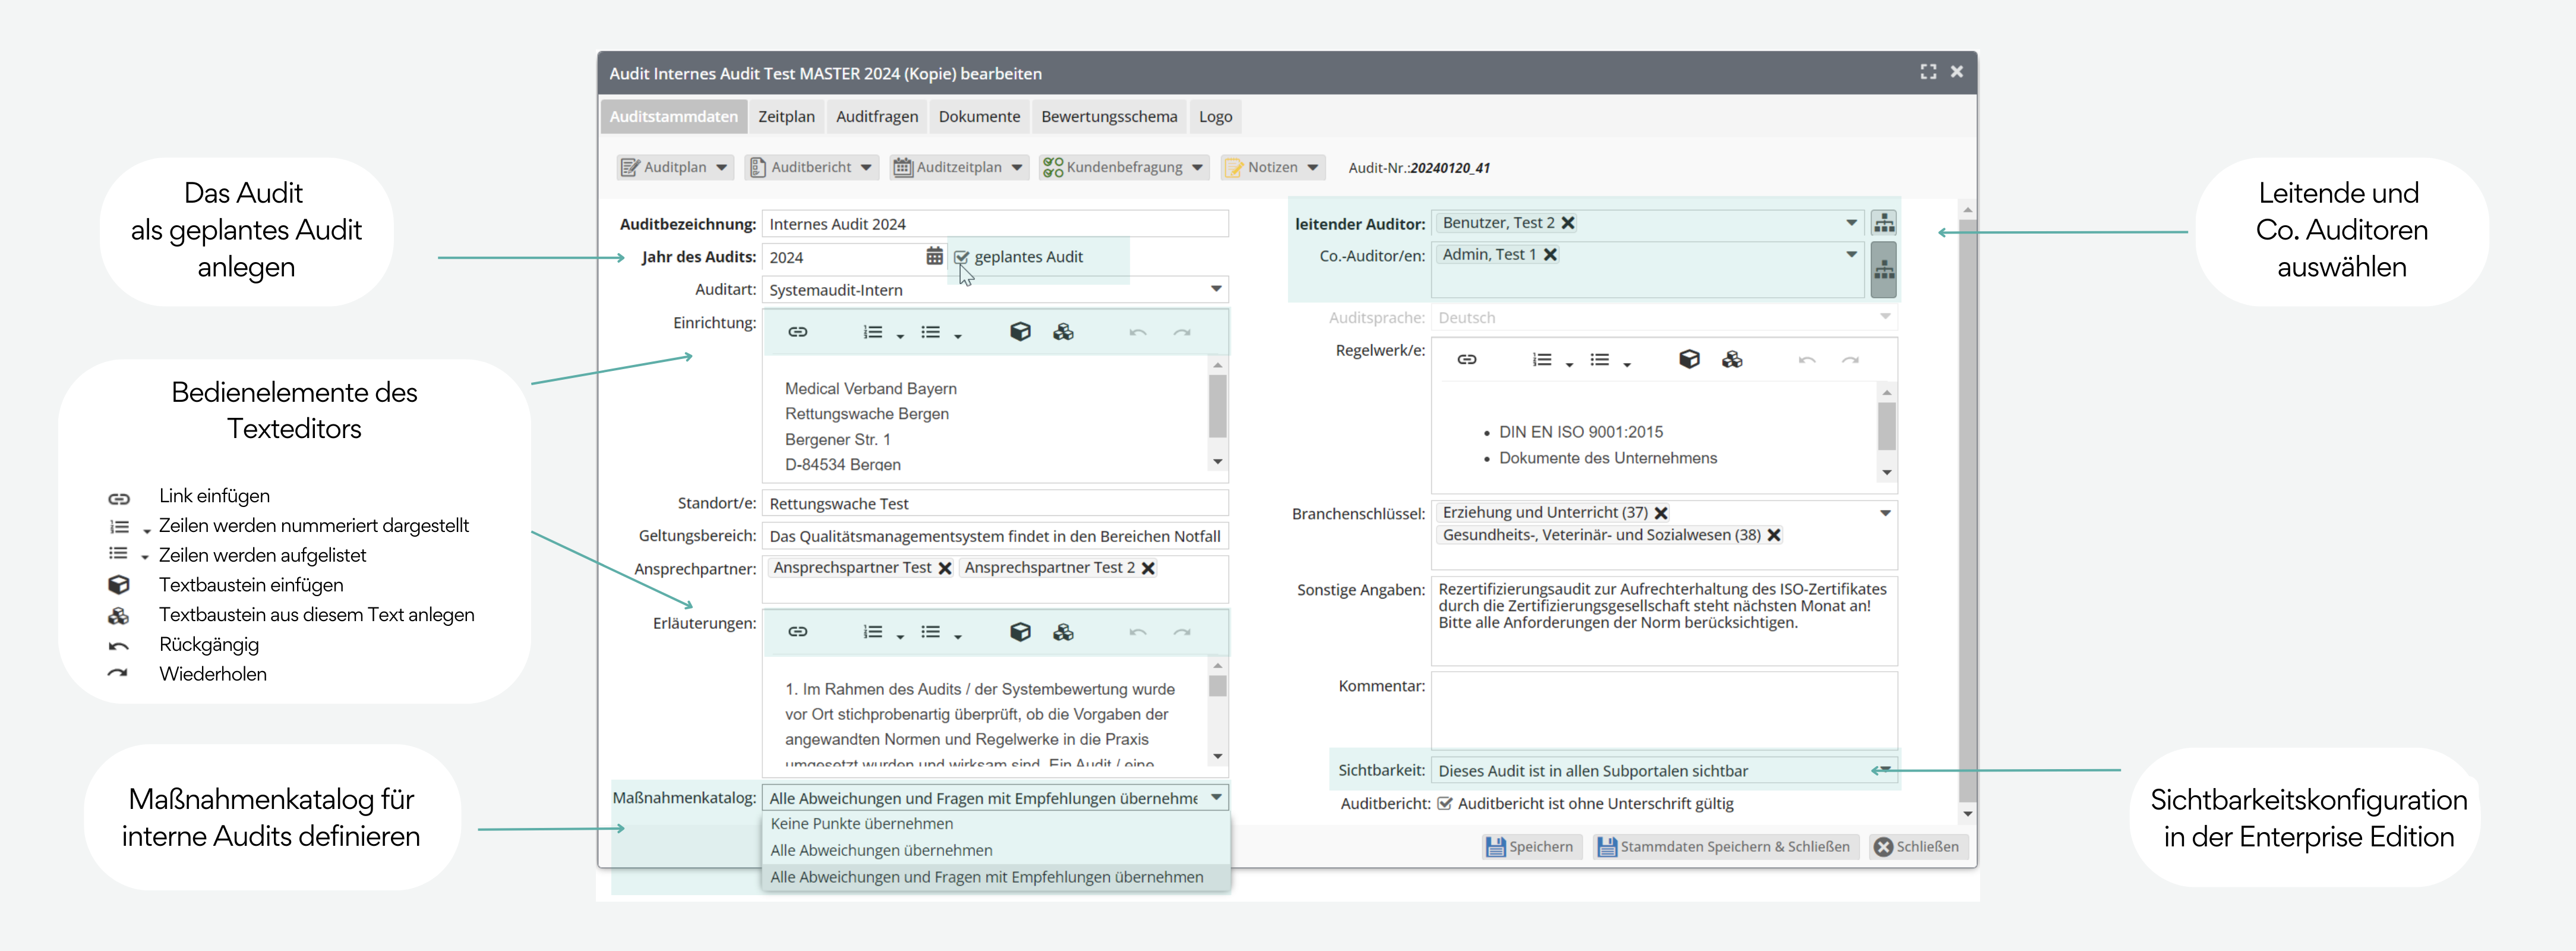Remove Benutzer, Test 2 from leitender Auditor
Viewport: 2576px width, 951px height.
click(1568, 223)
